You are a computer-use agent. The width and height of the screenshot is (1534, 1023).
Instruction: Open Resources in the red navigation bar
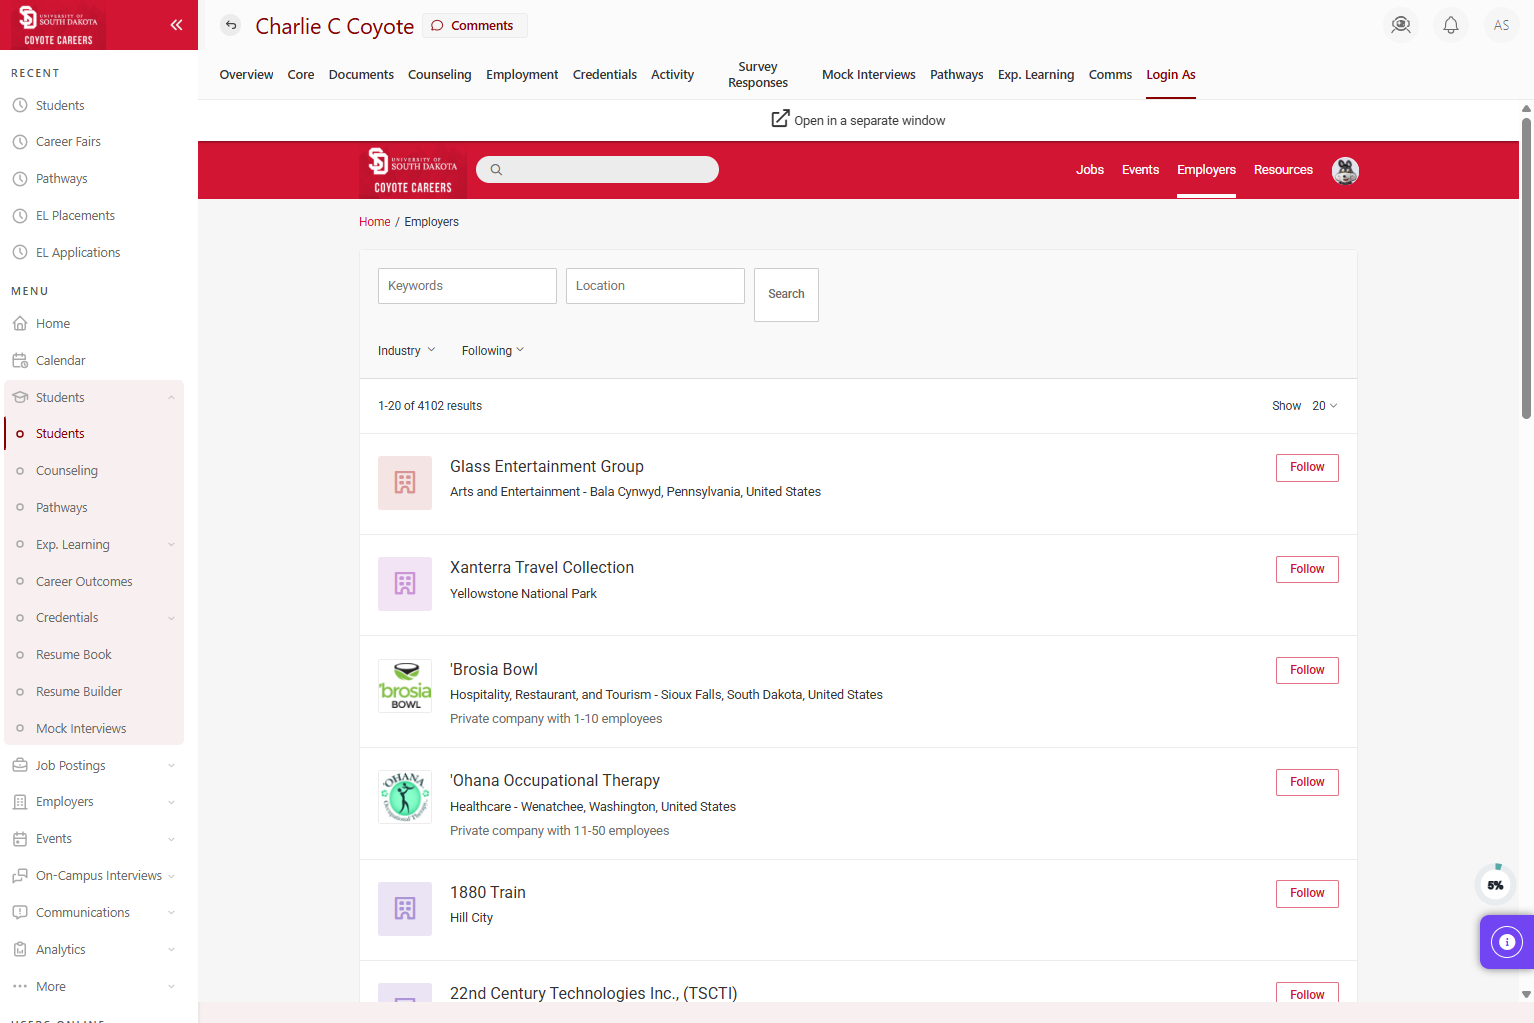coord(1283,170)
